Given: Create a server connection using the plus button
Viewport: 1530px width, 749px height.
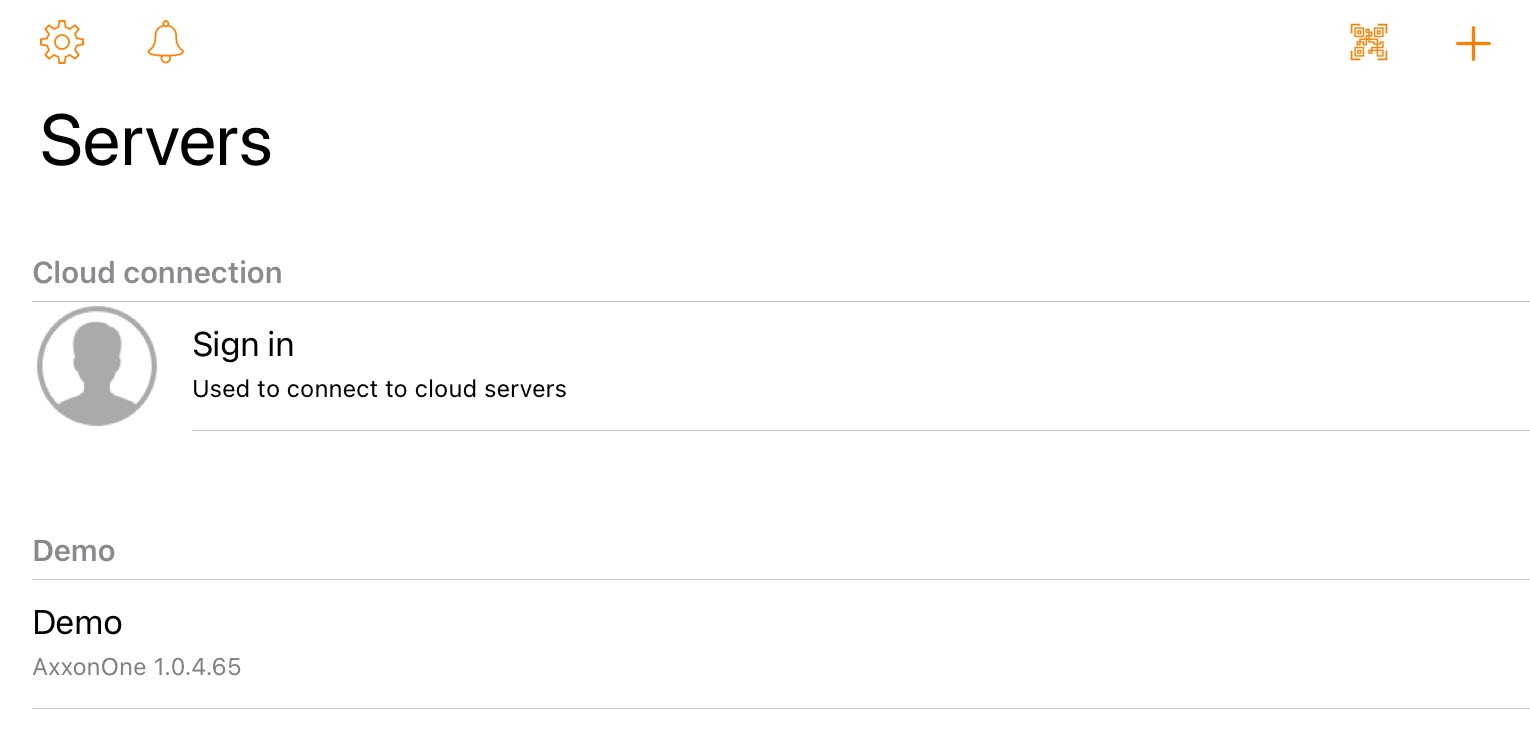Looking at the screenshot, I should coord(1473,44).
